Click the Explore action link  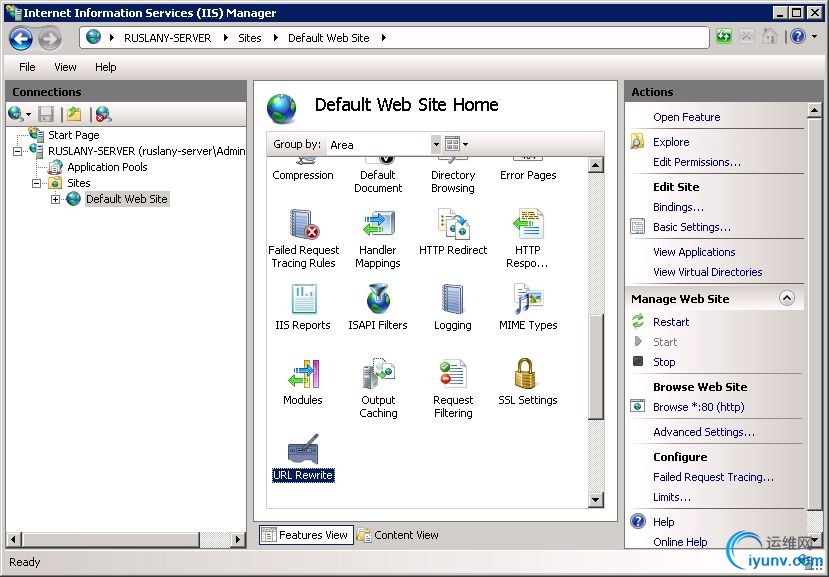(671, 142)
